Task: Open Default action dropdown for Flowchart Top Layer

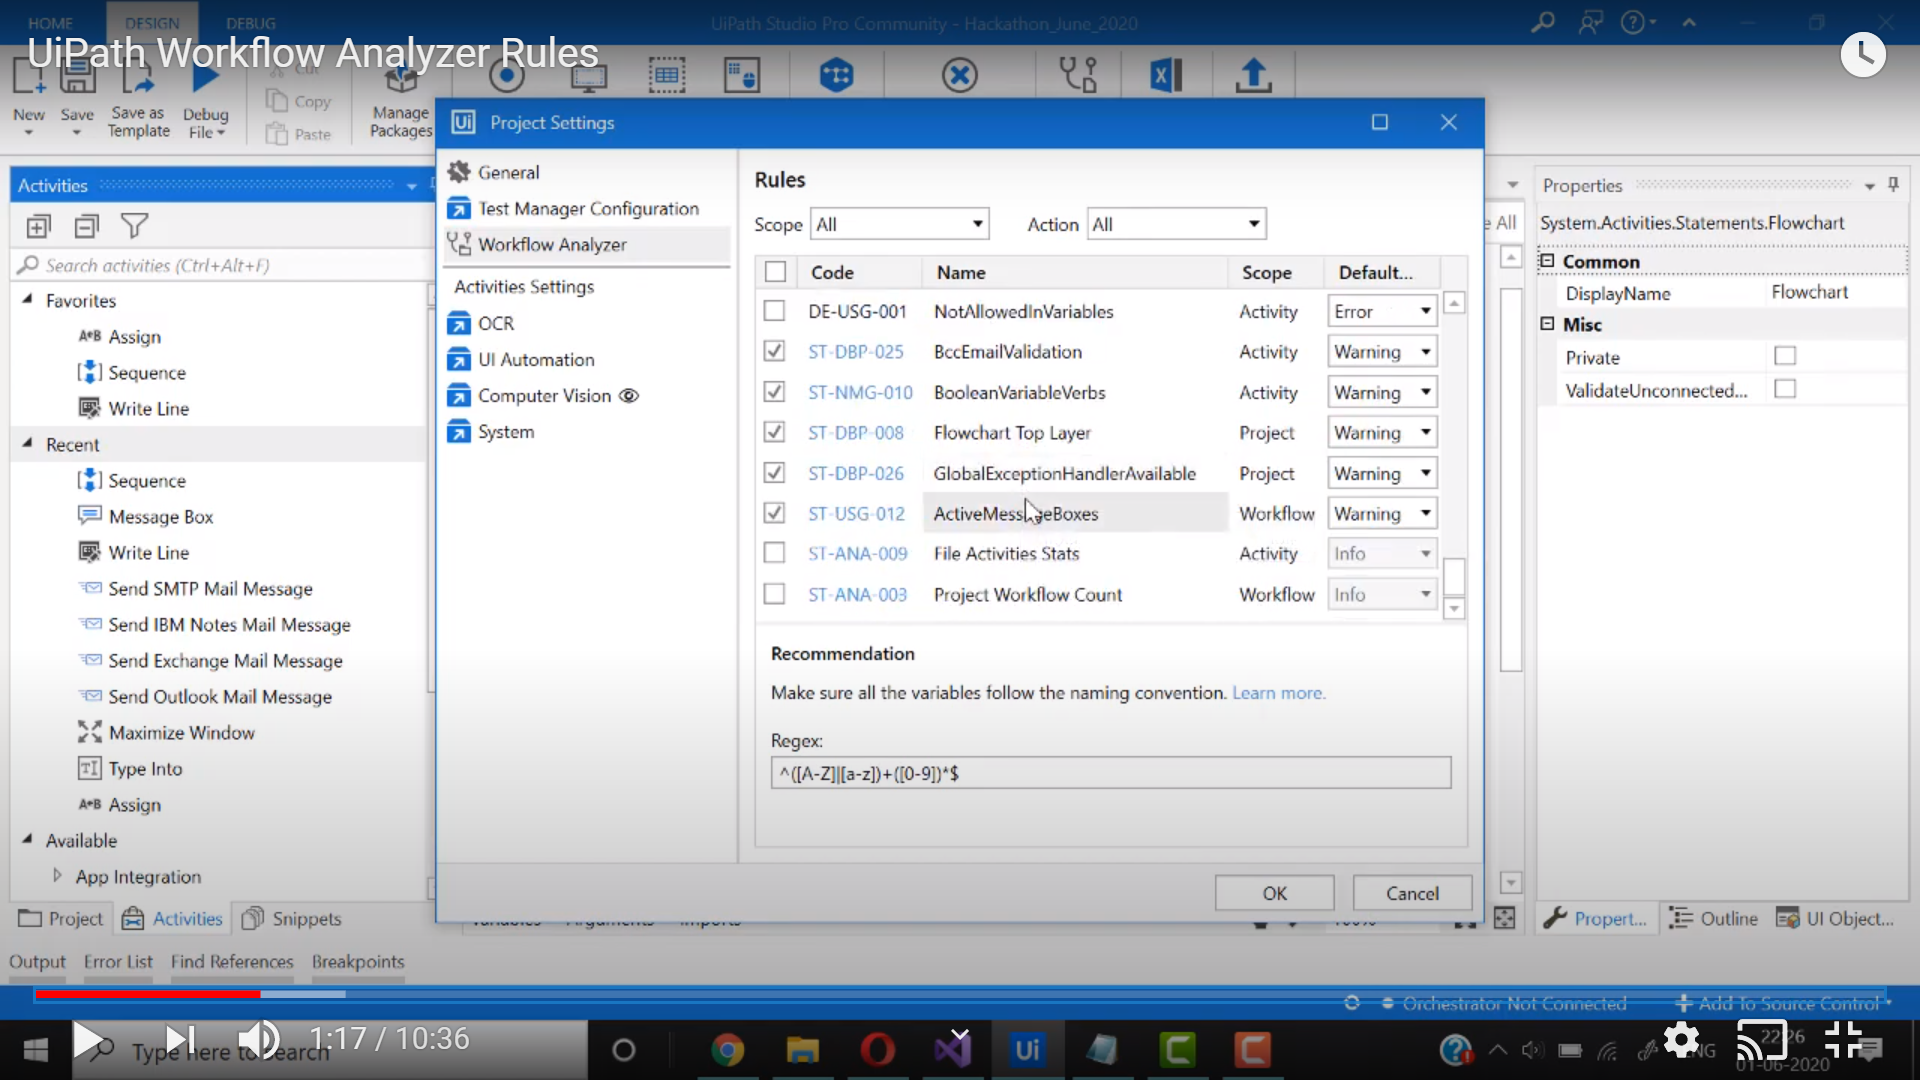Action: (1382, 433)
